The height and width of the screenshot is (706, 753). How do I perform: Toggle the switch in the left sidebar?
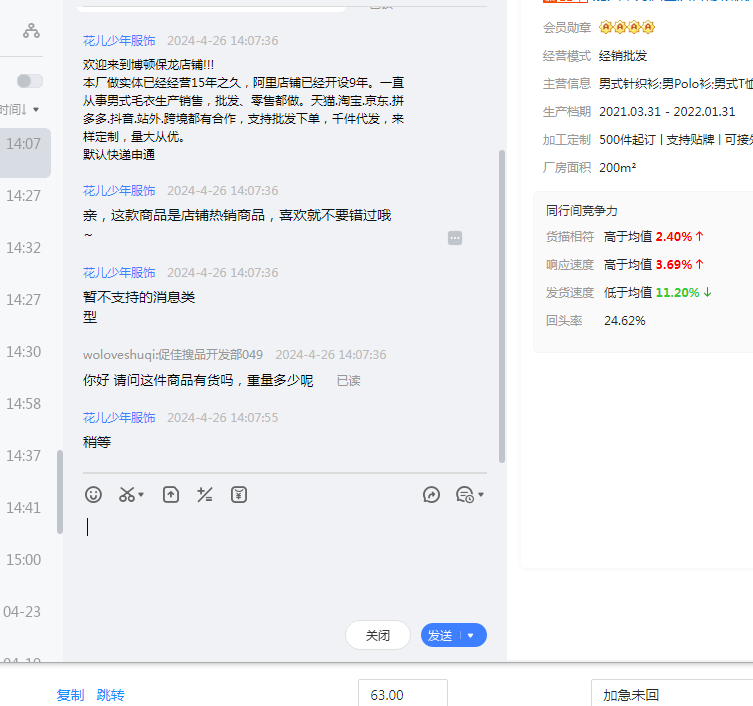click(x=30, y=80)
